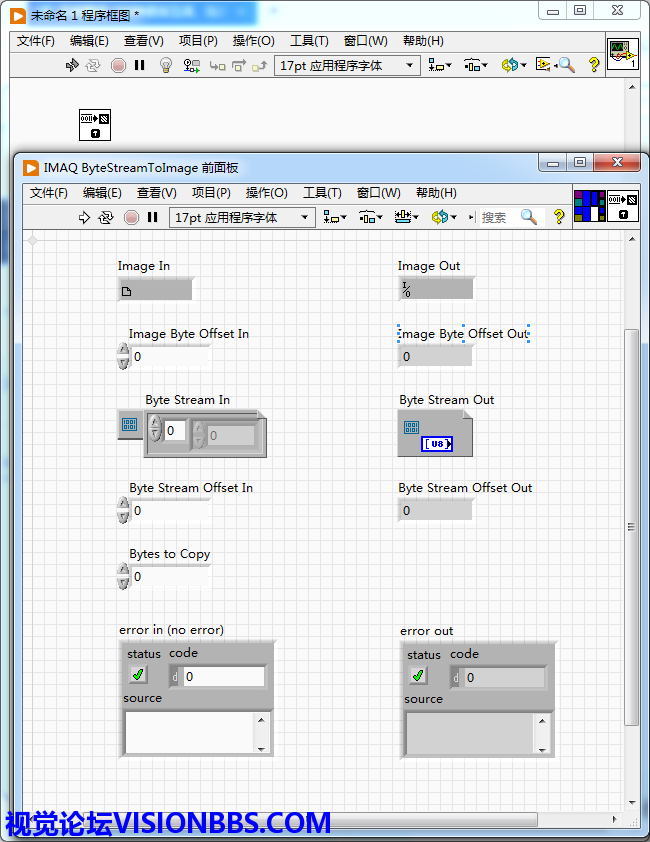The width and height of the screenshot is (650, 842).
Task: Toggle Highlight Execution light bulb icon
Action: (166, 65)
